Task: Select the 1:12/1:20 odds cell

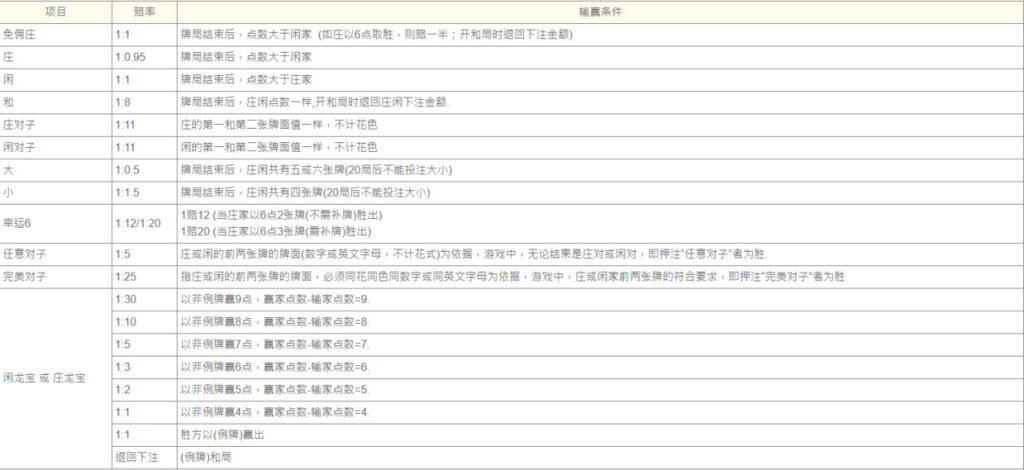Action: 138,223
